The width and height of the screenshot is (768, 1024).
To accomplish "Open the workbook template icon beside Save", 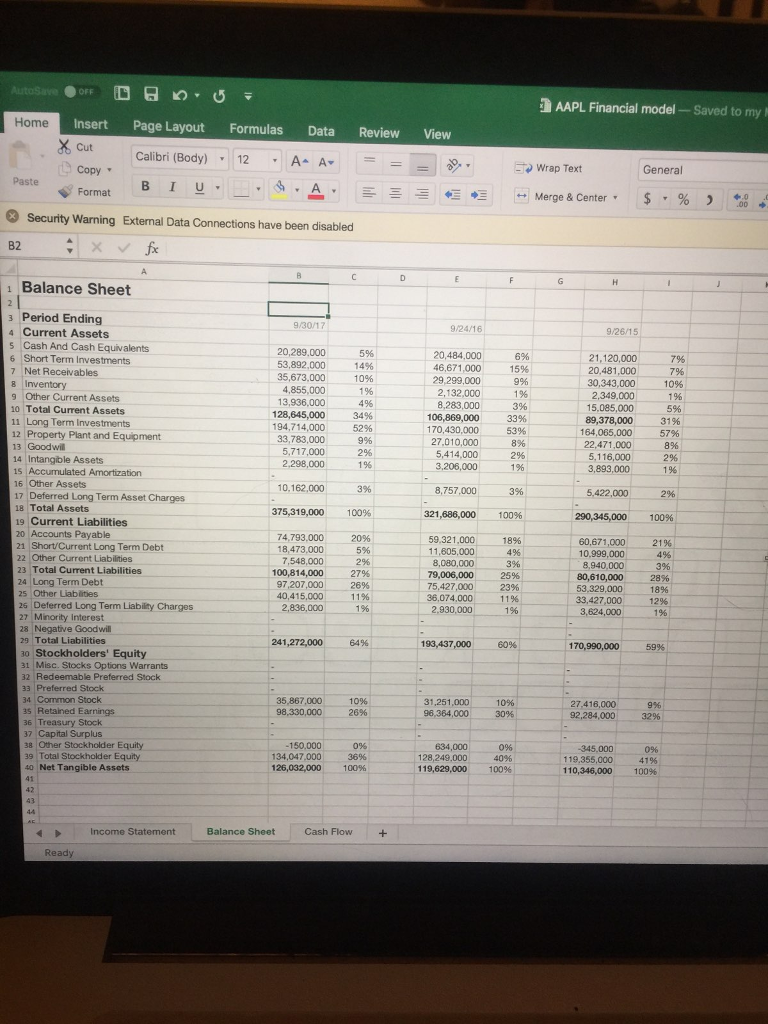I will tap(122, 93).
